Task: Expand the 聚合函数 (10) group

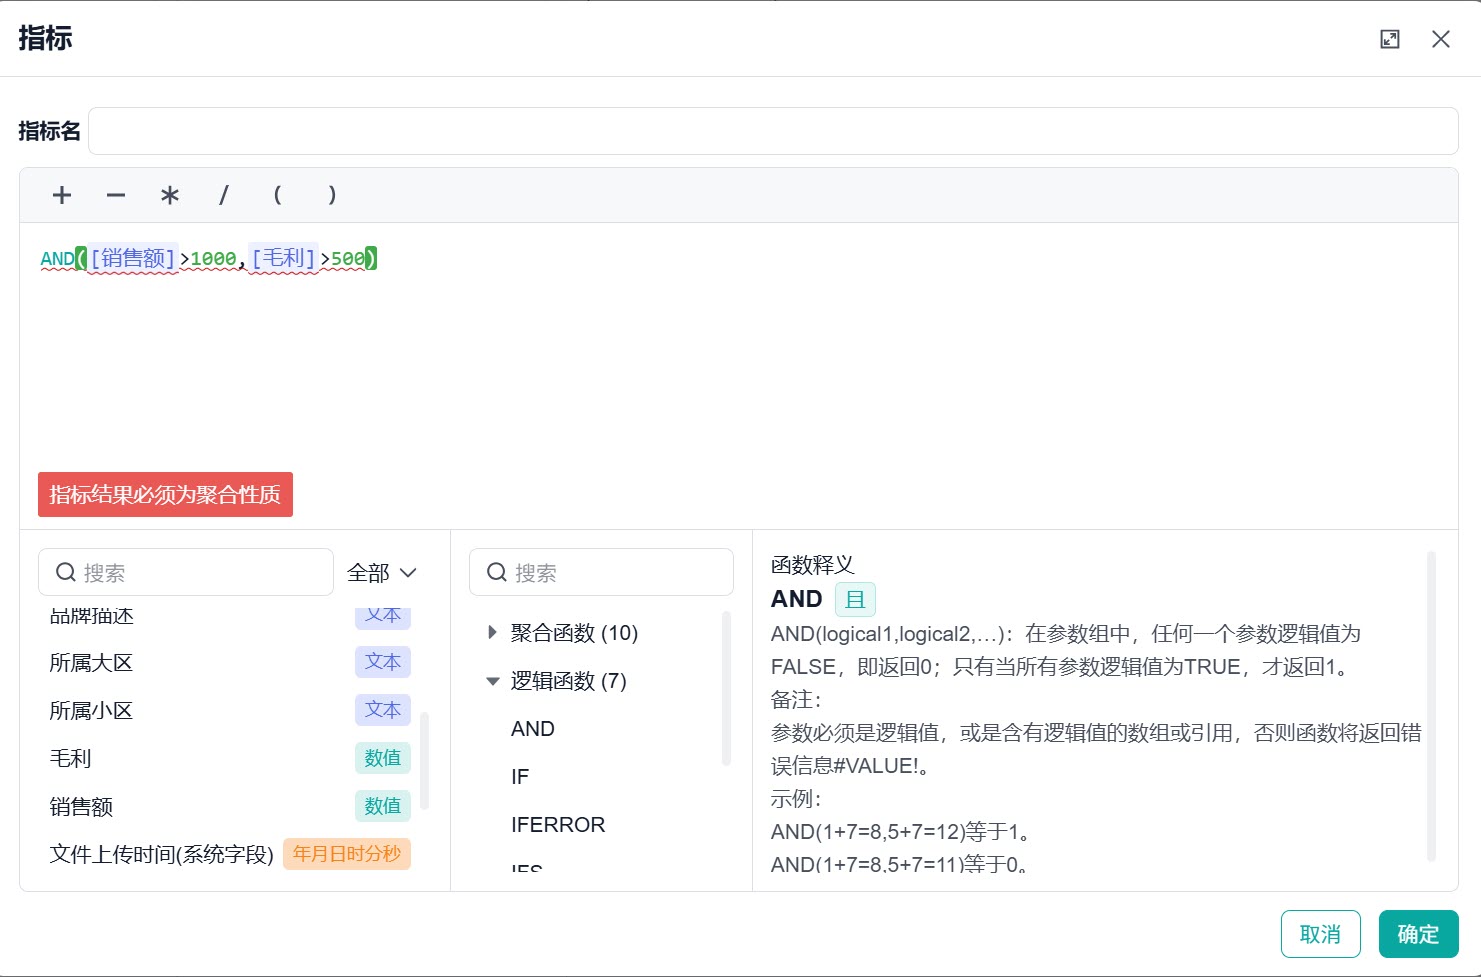Action: (x=492, y=632)
